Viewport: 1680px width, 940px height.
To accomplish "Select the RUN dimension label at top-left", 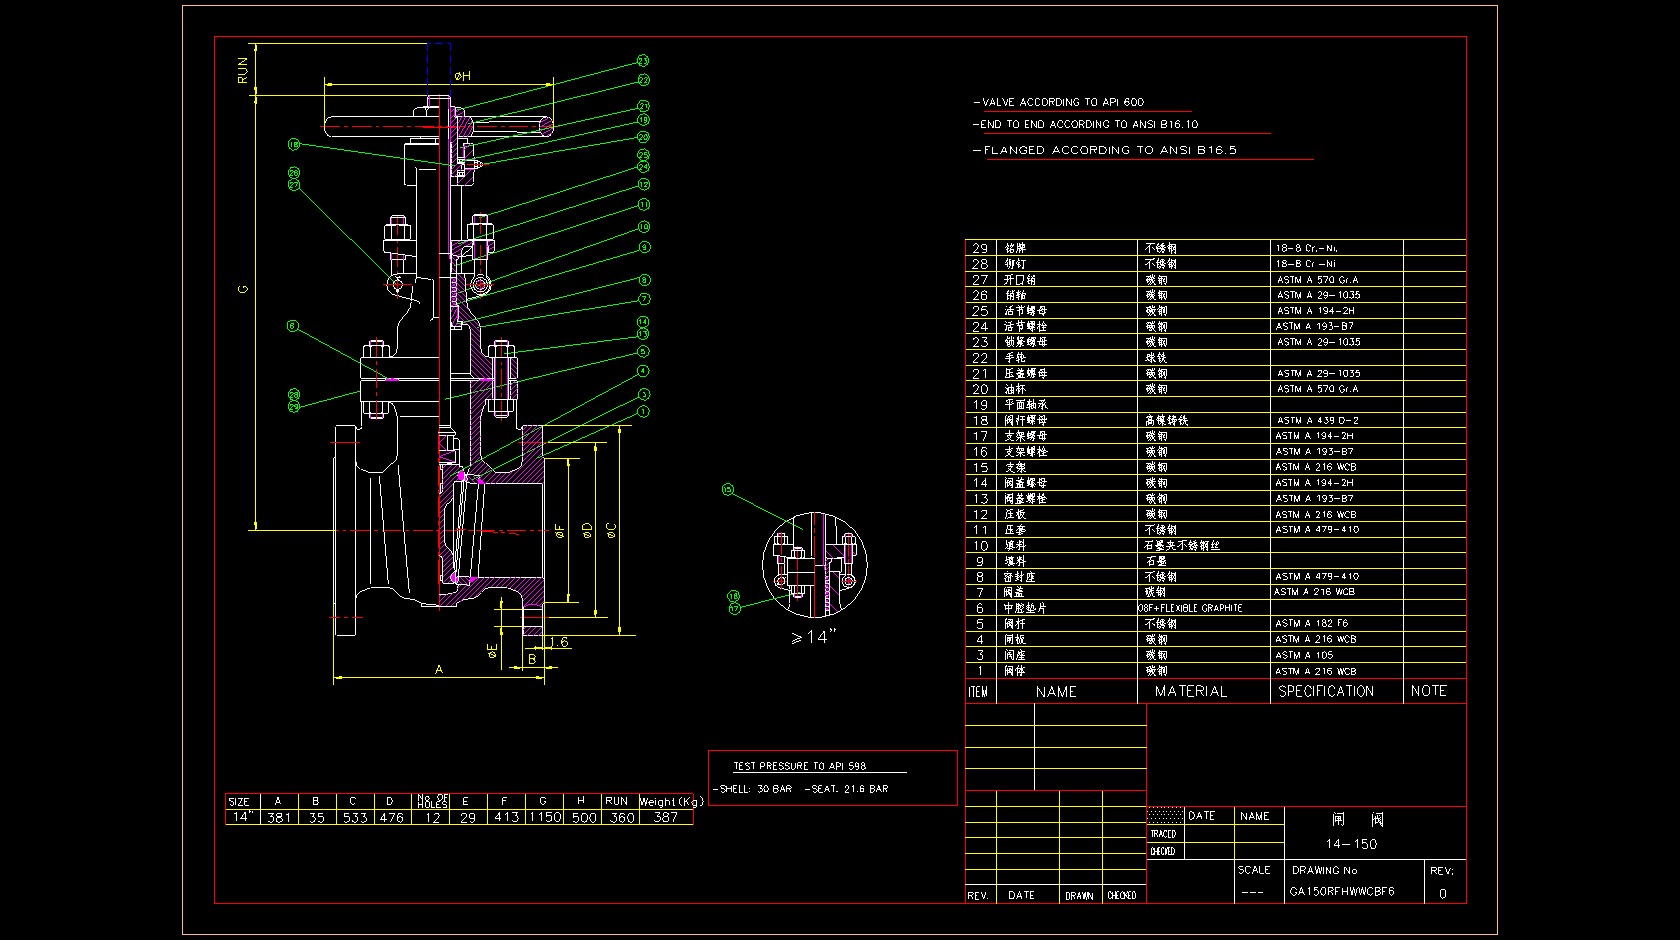I will (242, 69).
